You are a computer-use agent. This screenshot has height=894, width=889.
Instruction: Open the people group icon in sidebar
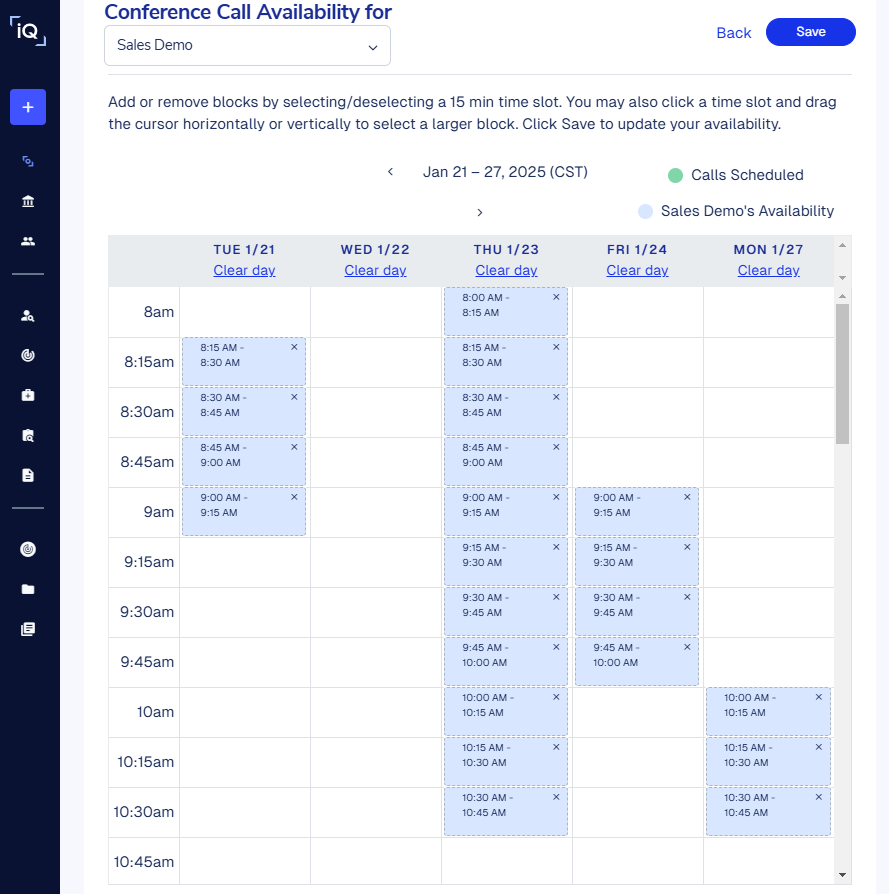pos(28,241)
